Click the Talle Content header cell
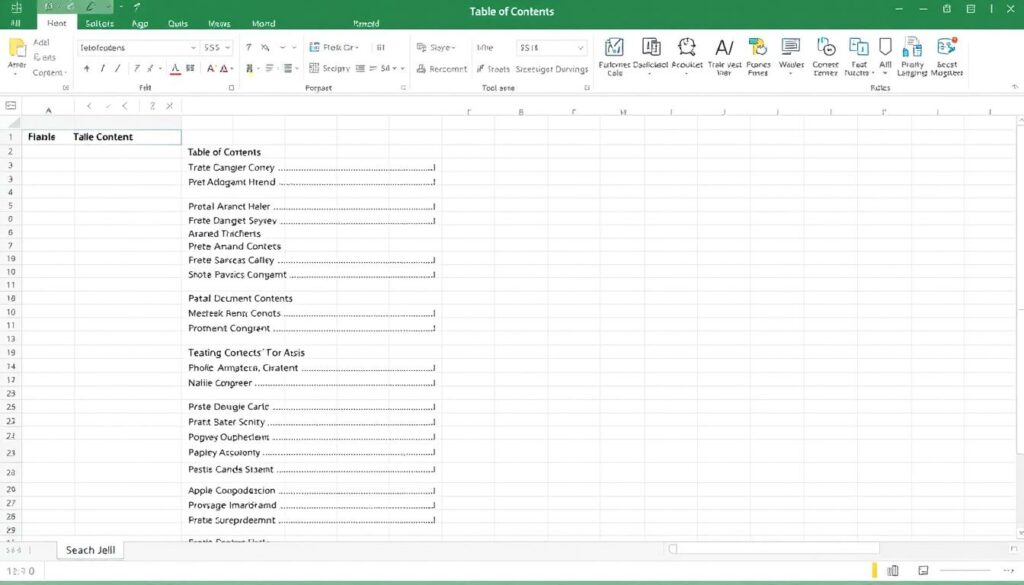The width and height of the screenshot is (1024, 585). [x=103, y=136]
